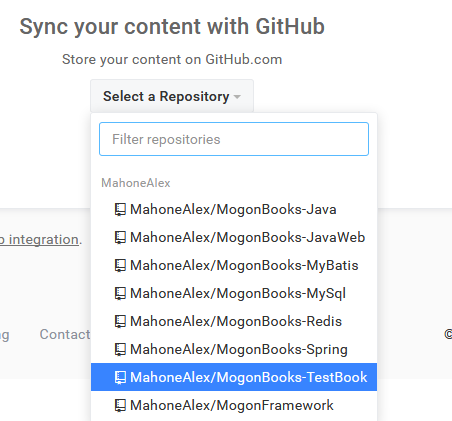Select MahoneAlex/MogonBooks-JavaWeb repository
This screenshot has height=421, width=452.
234,238
